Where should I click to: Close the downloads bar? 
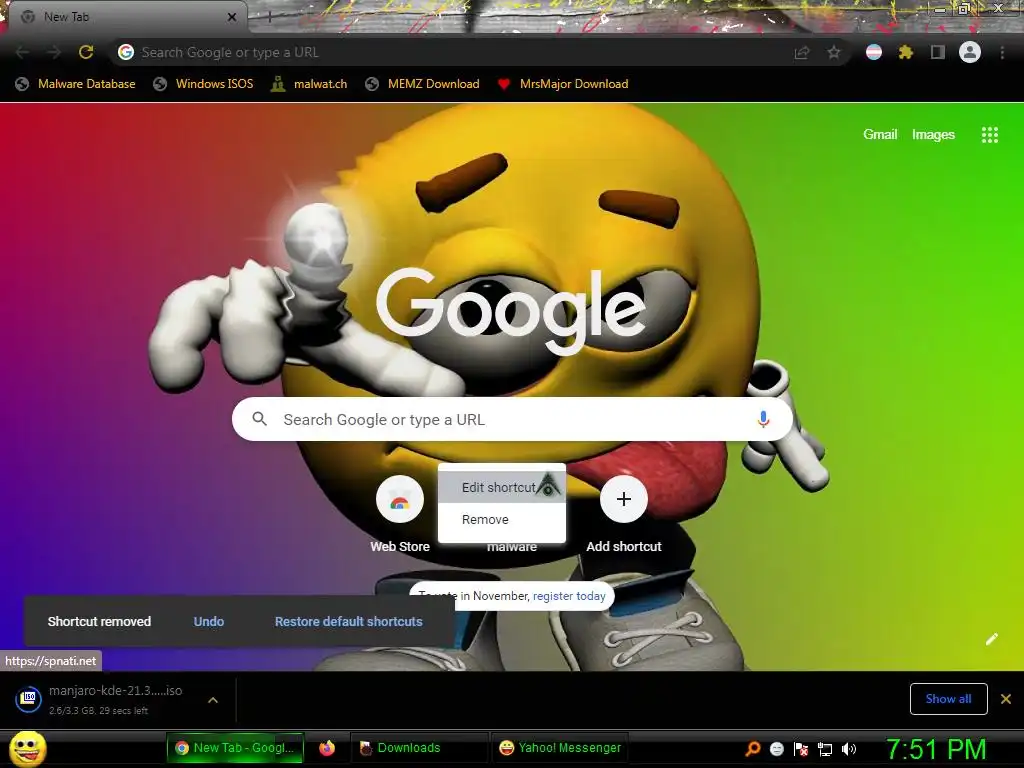pos(1006,699)
